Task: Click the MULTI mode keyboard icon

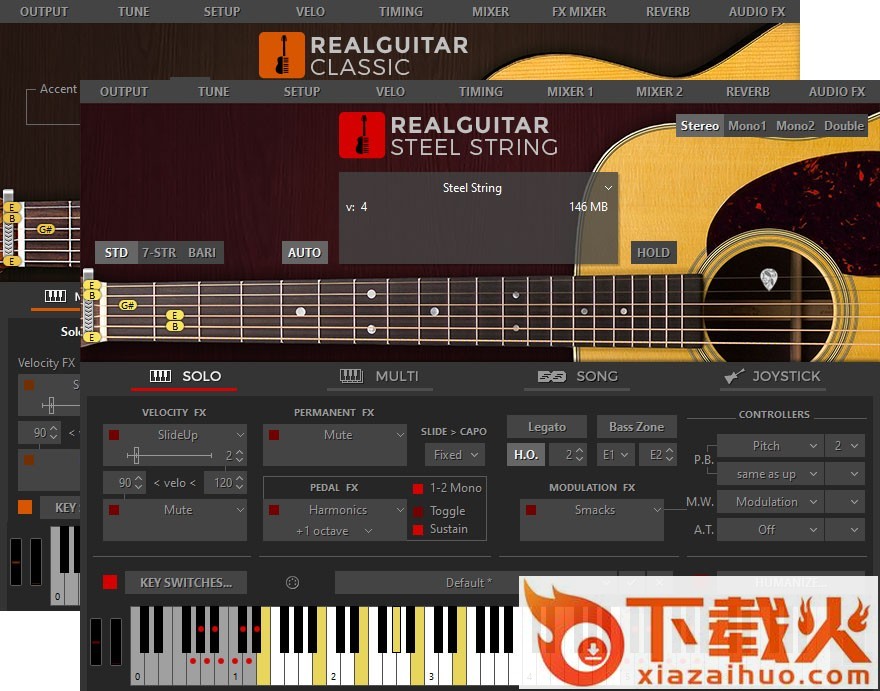Action: 351,376
